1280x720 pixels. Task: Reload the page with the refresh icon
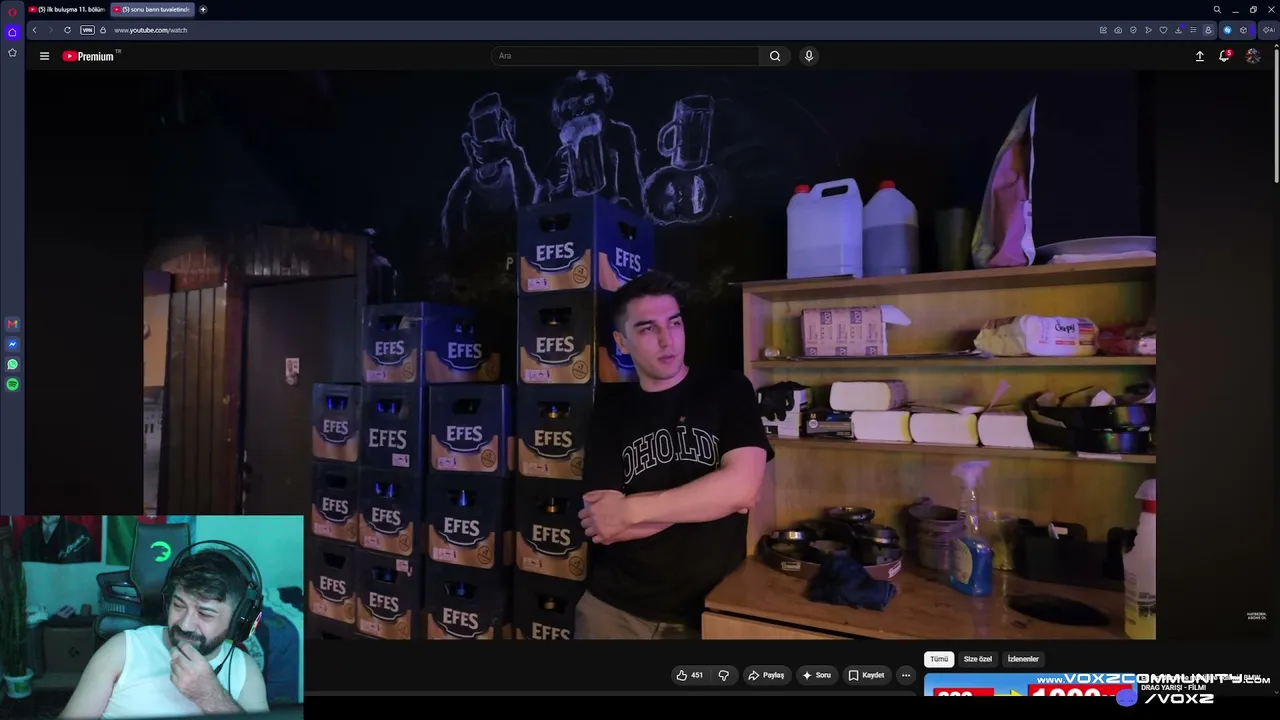(x=67, y=30)
